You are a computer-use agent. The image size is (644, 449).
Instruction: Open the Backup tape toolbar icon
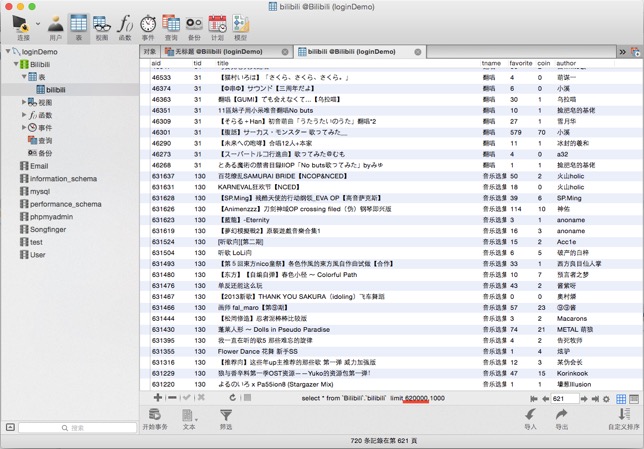pos(194,27)
